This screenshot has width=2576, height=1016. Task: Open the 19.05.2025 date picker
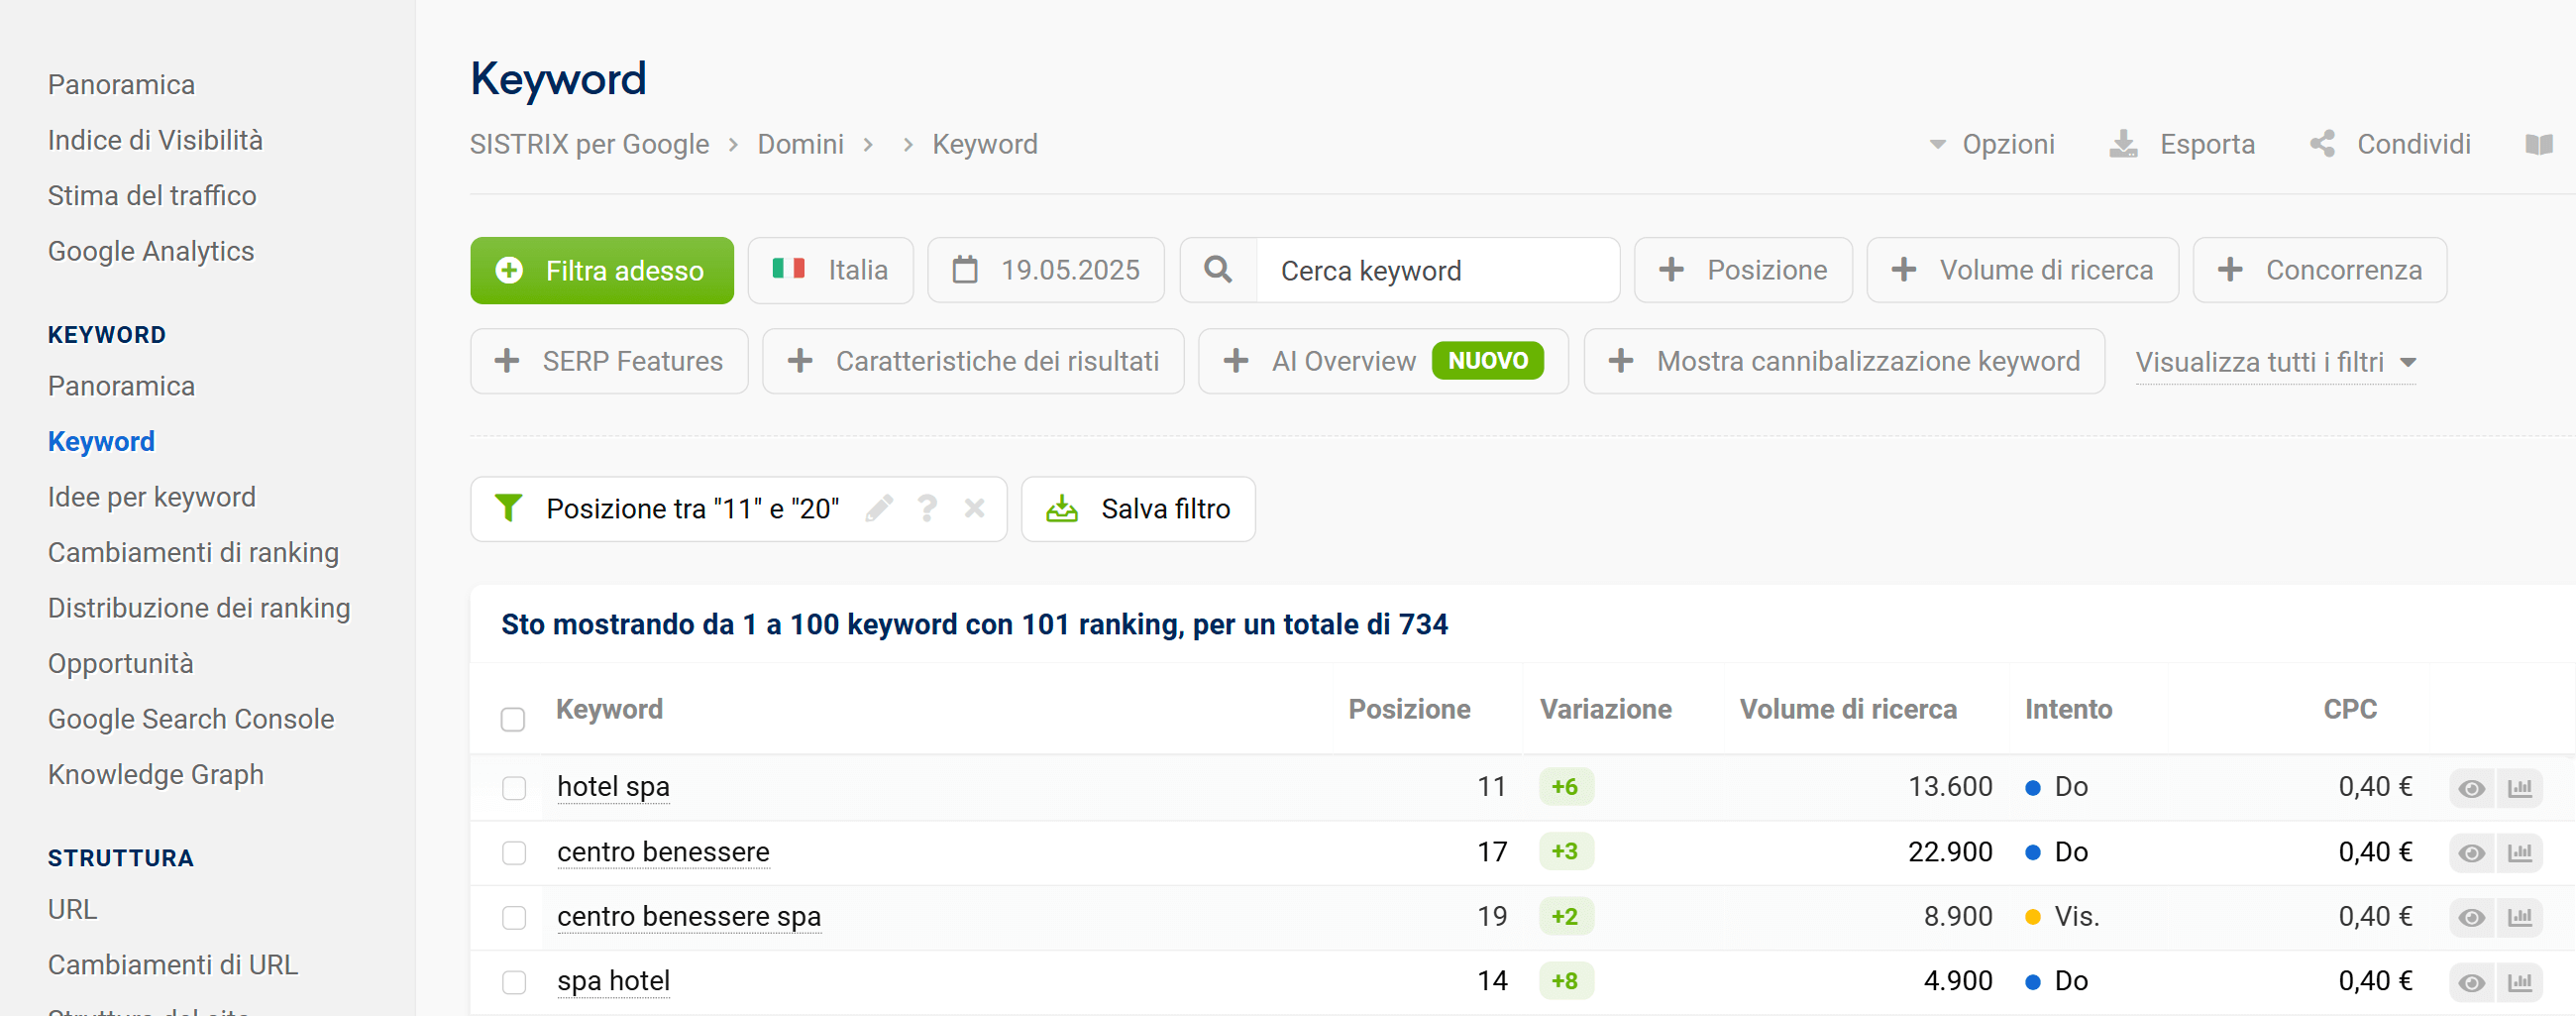1046,270
